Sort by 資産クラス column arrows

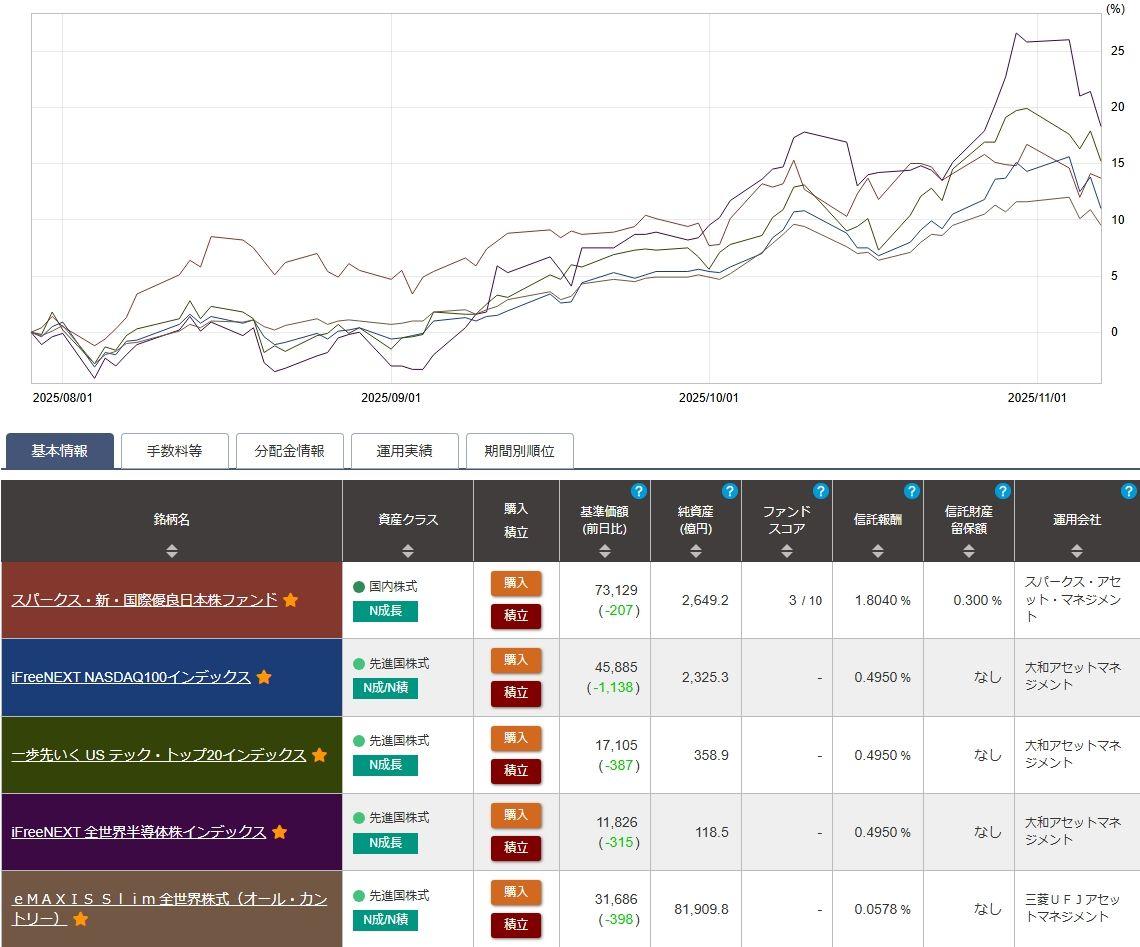[407, 550]
